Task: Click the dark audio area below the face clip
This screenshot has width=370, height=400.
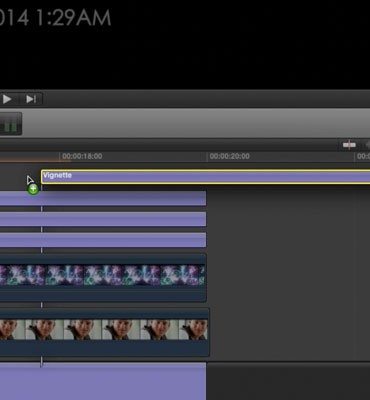Action: point(104,348)
